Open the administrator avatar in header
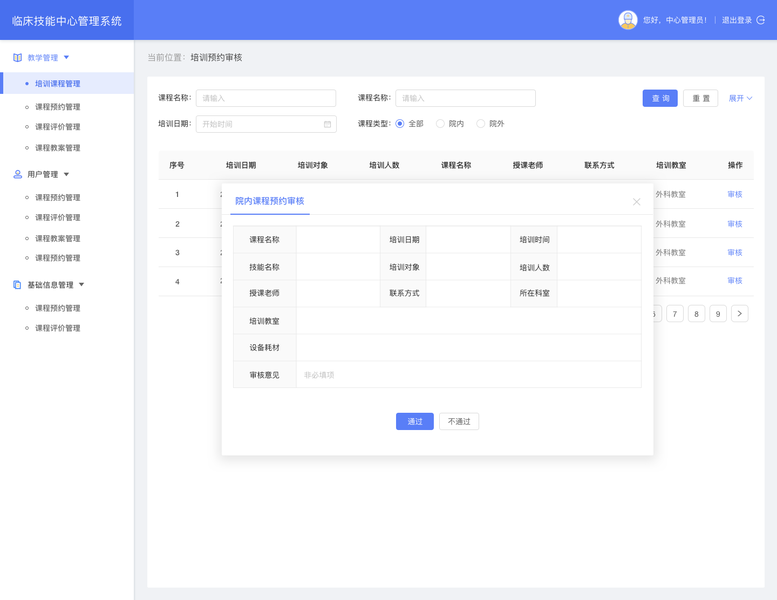The width and height of the screenshot is (777, 600). (x=628, y=20)
